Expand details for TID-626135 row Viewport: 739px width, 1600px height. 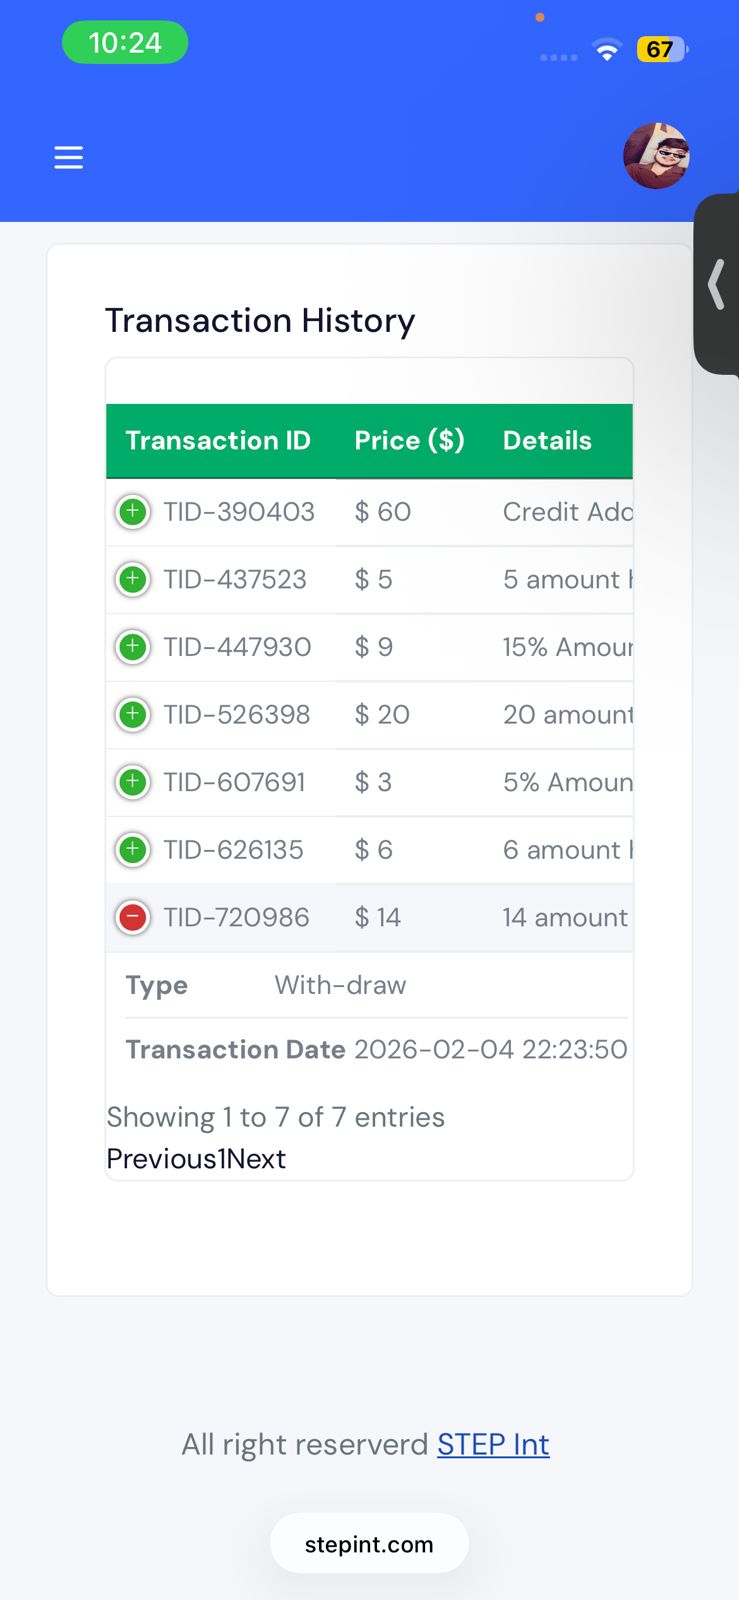[x=132, y=850]
